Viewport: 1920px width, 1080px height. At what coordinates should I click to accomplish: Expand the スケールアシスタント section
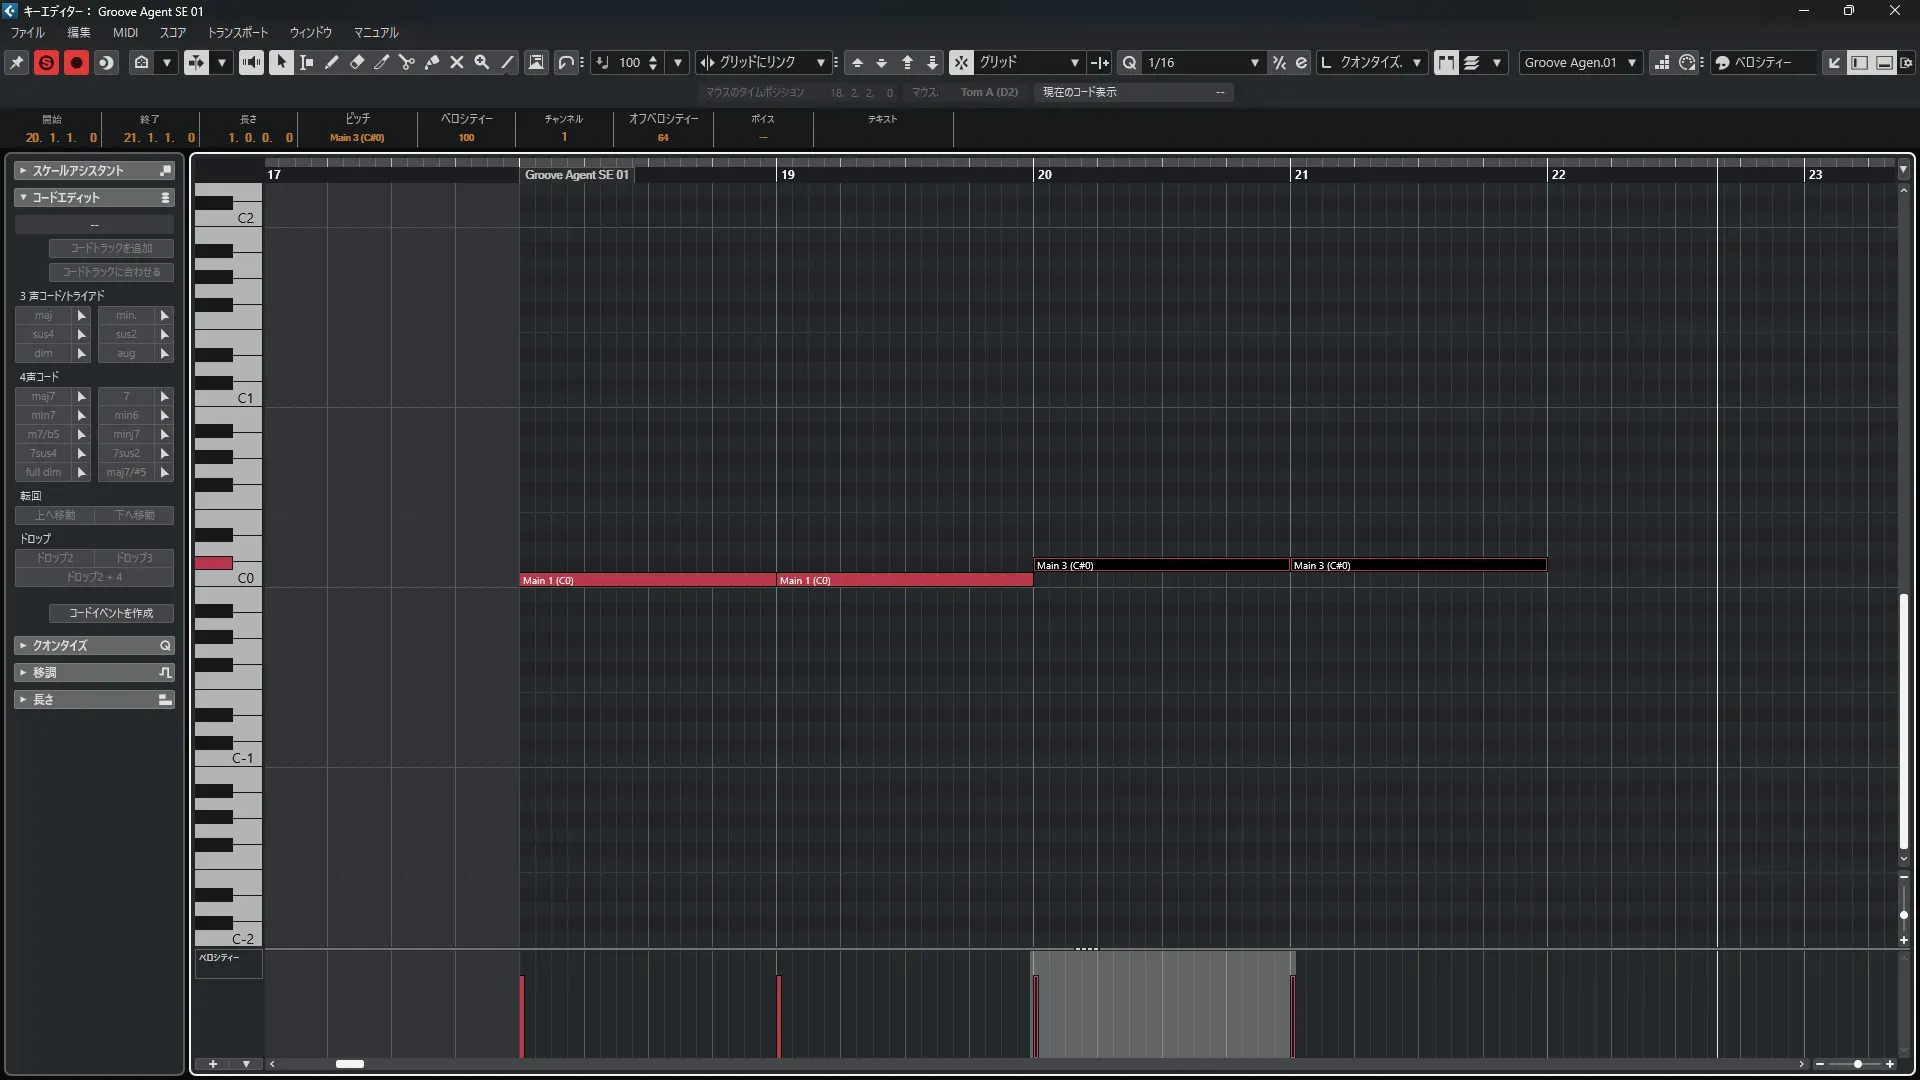[78, 171]
